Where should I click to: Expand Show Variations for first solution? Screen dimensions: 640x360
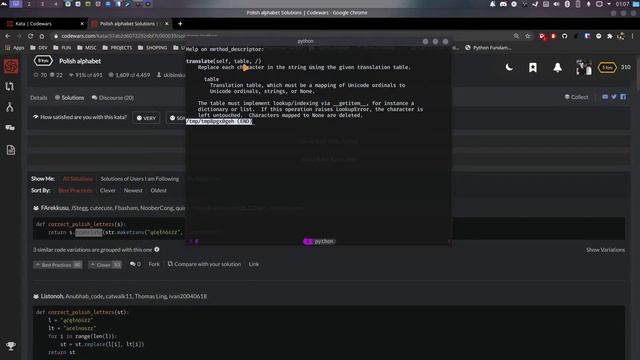605,249
